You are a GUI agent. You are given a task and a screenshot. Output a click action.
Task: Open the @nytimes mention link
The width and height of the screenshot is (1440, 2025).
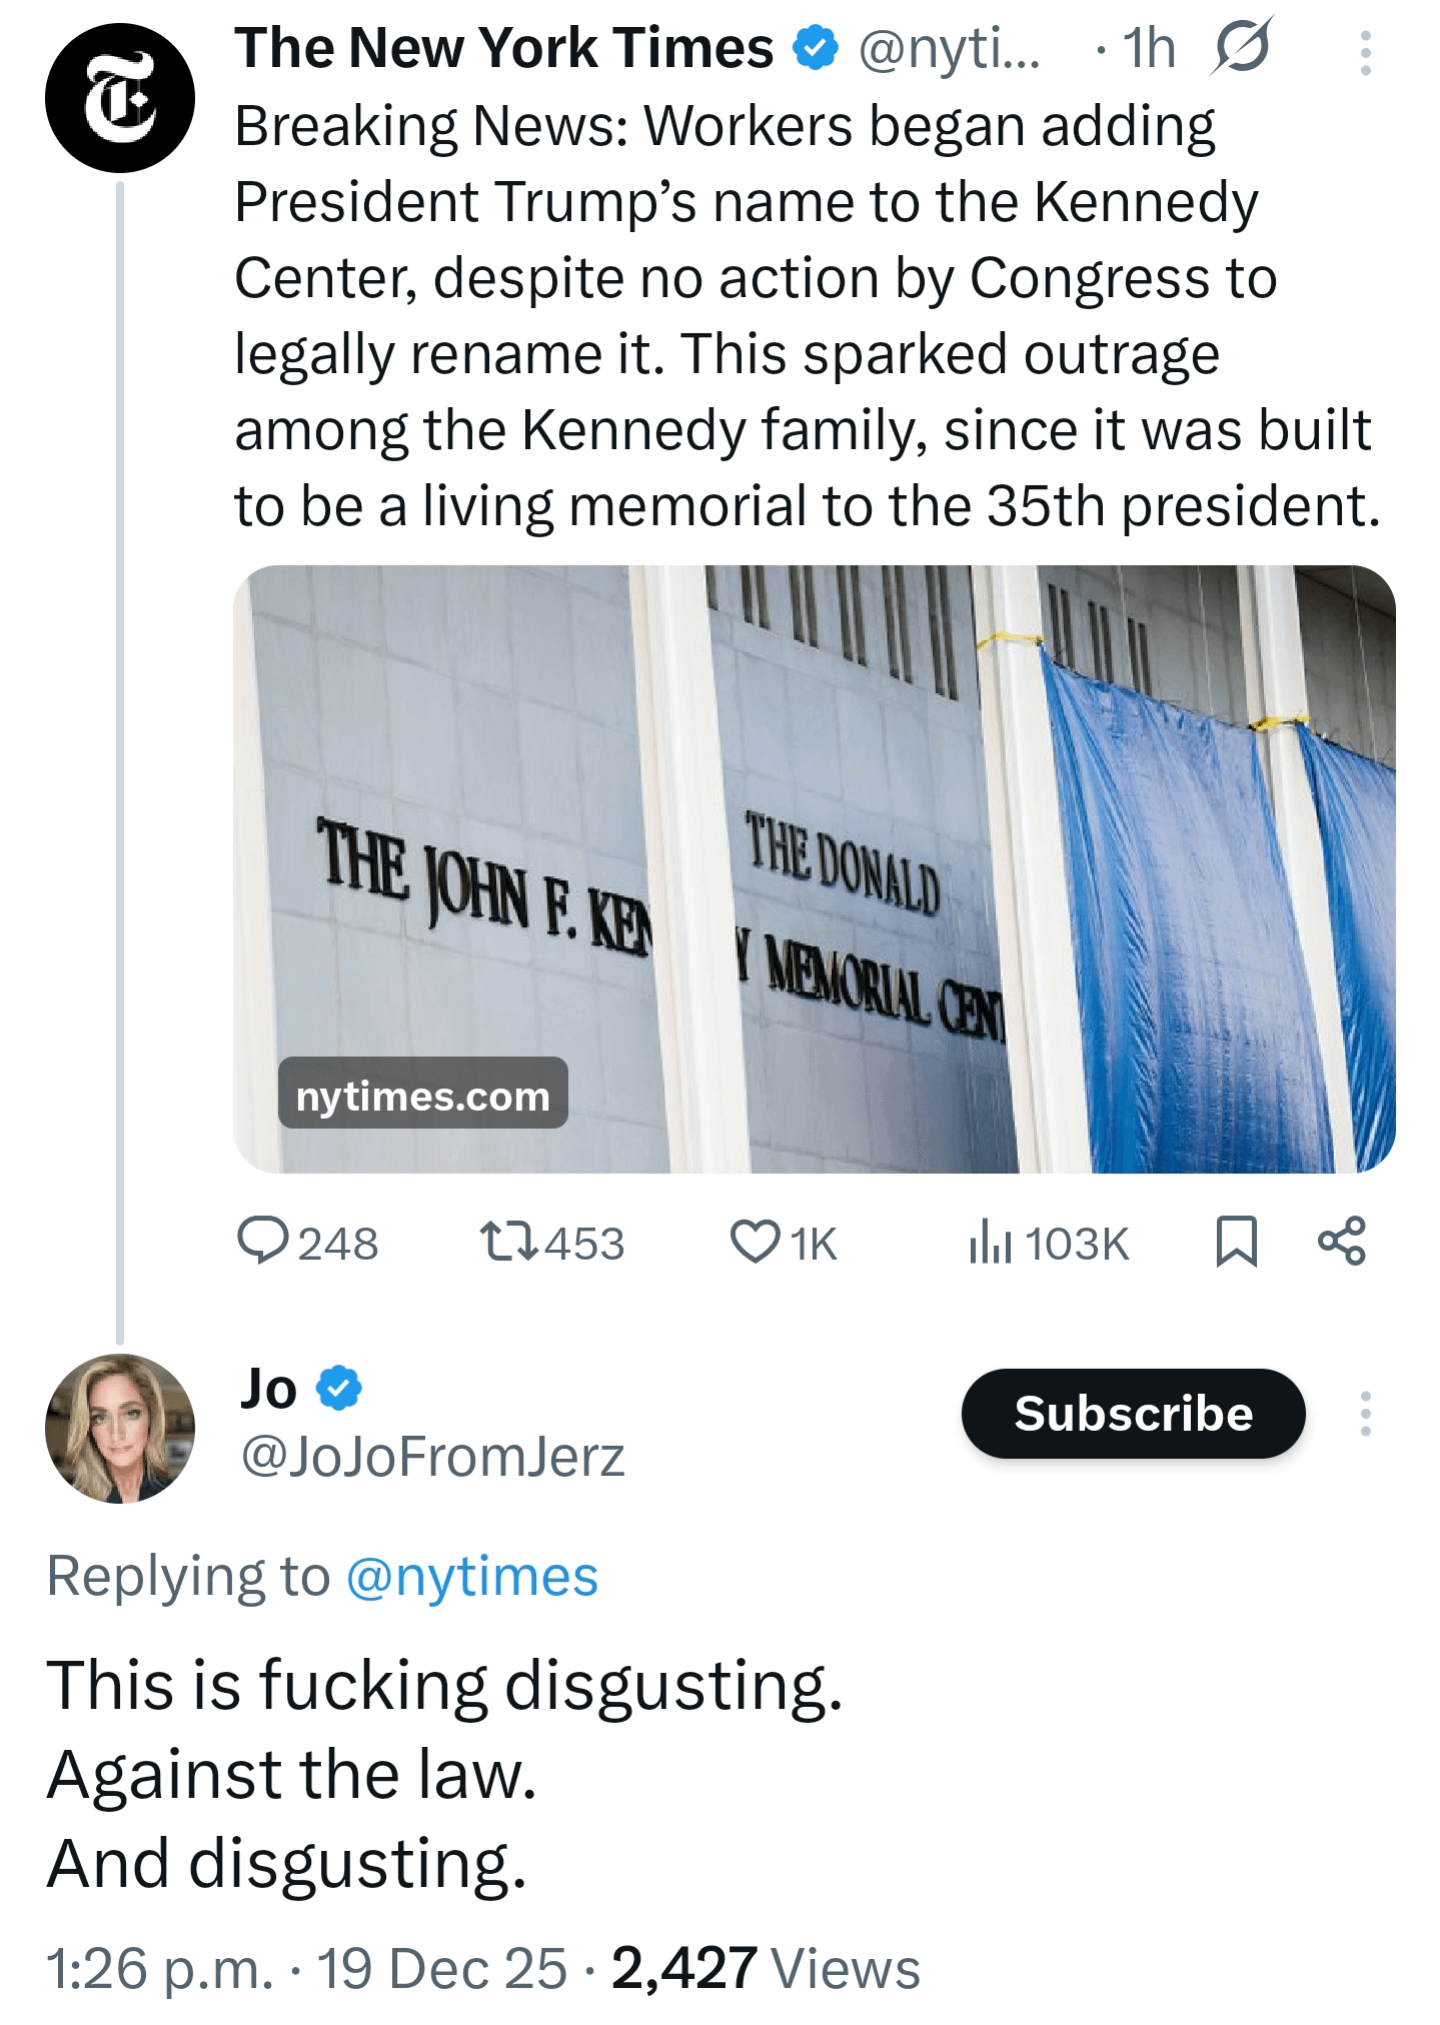click(x=472, y=1577)
